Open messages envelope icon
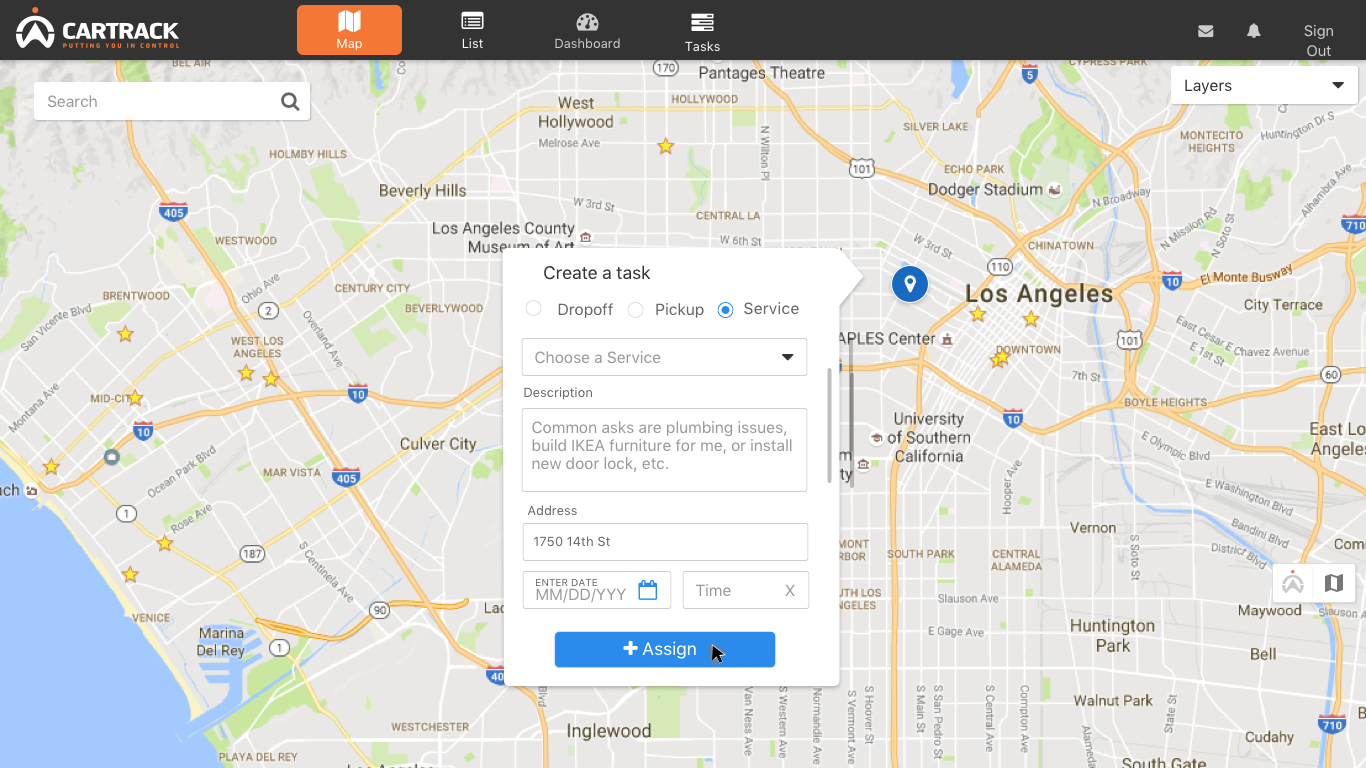 coord(1206,31)
